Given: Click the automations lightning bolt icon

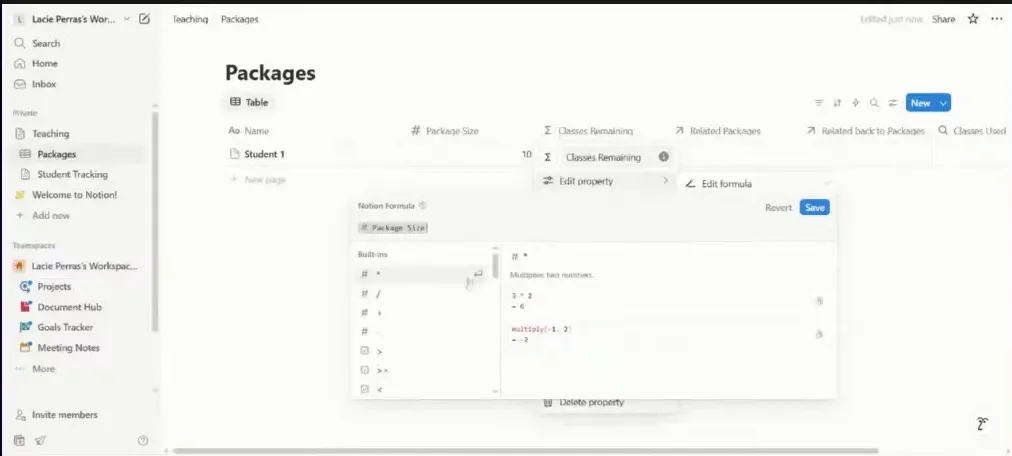Looking at the screenshot, I should point(855,103).
